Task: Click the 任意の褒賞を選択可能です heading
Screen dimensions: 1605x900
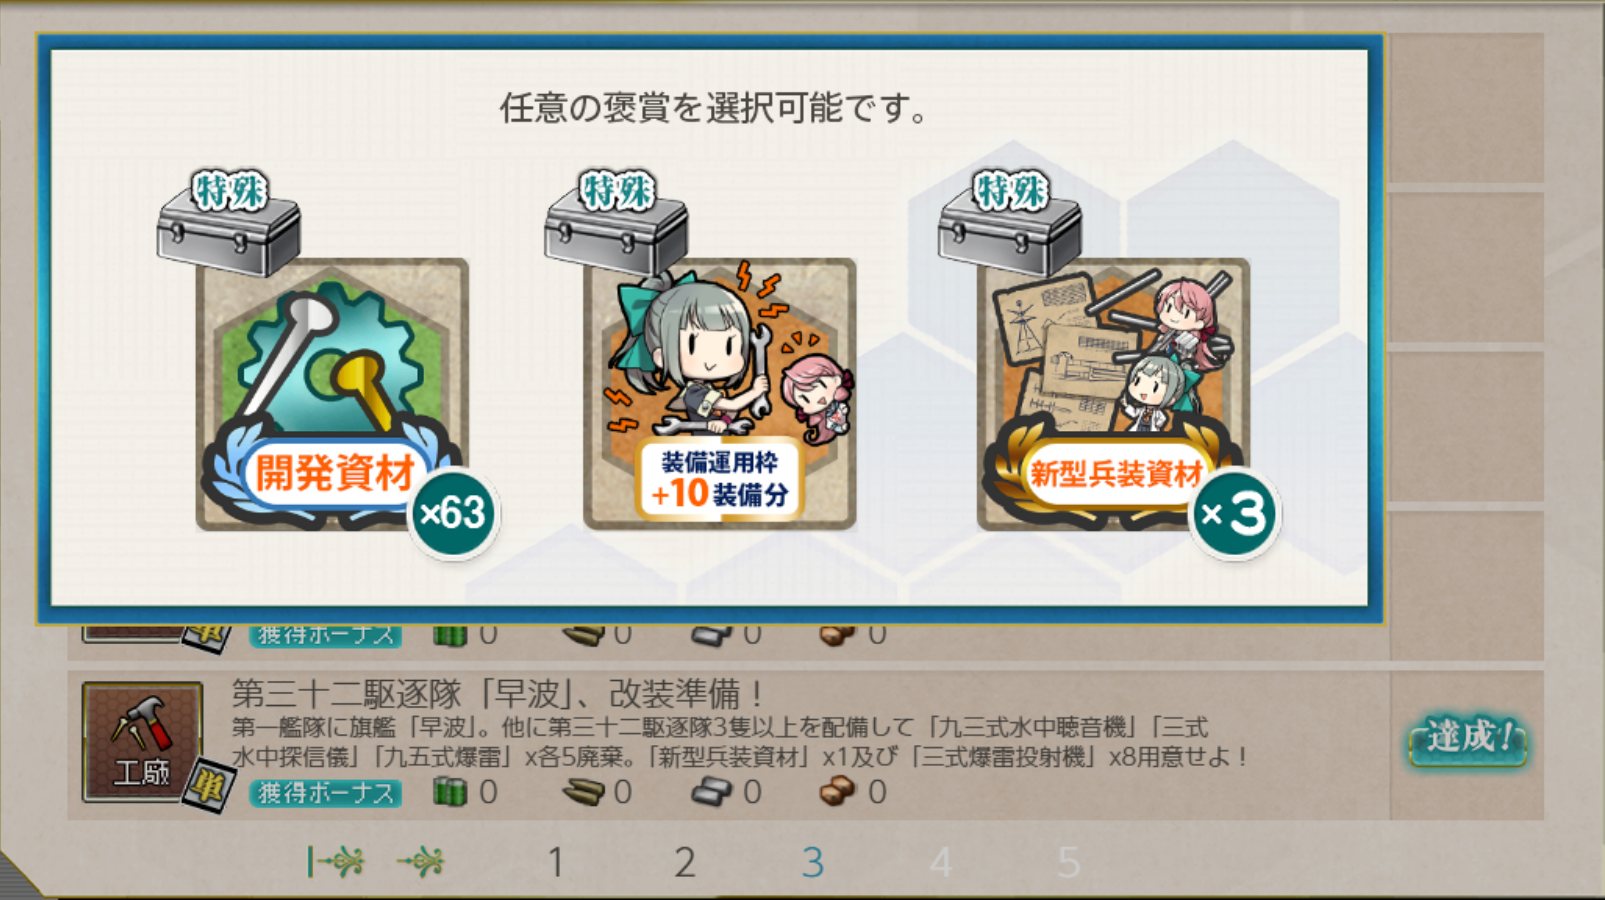Action: (714, 107)
